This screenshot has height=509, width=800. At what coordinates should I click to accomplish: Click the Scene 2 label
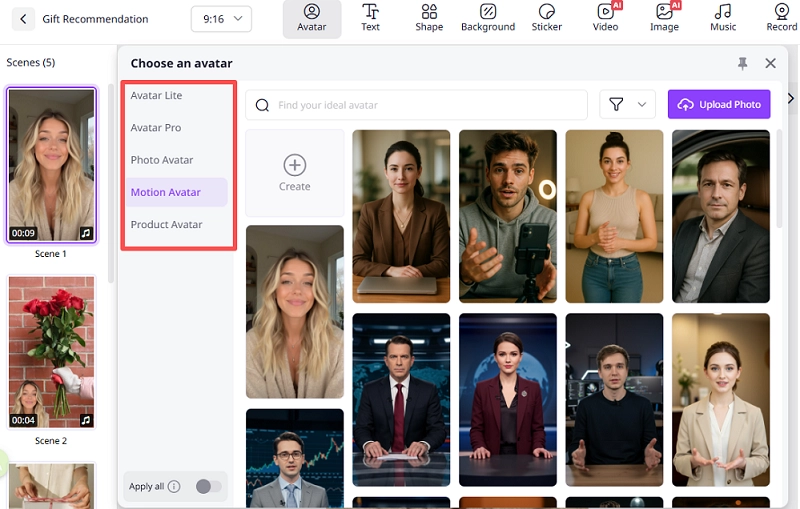(51, 441)
